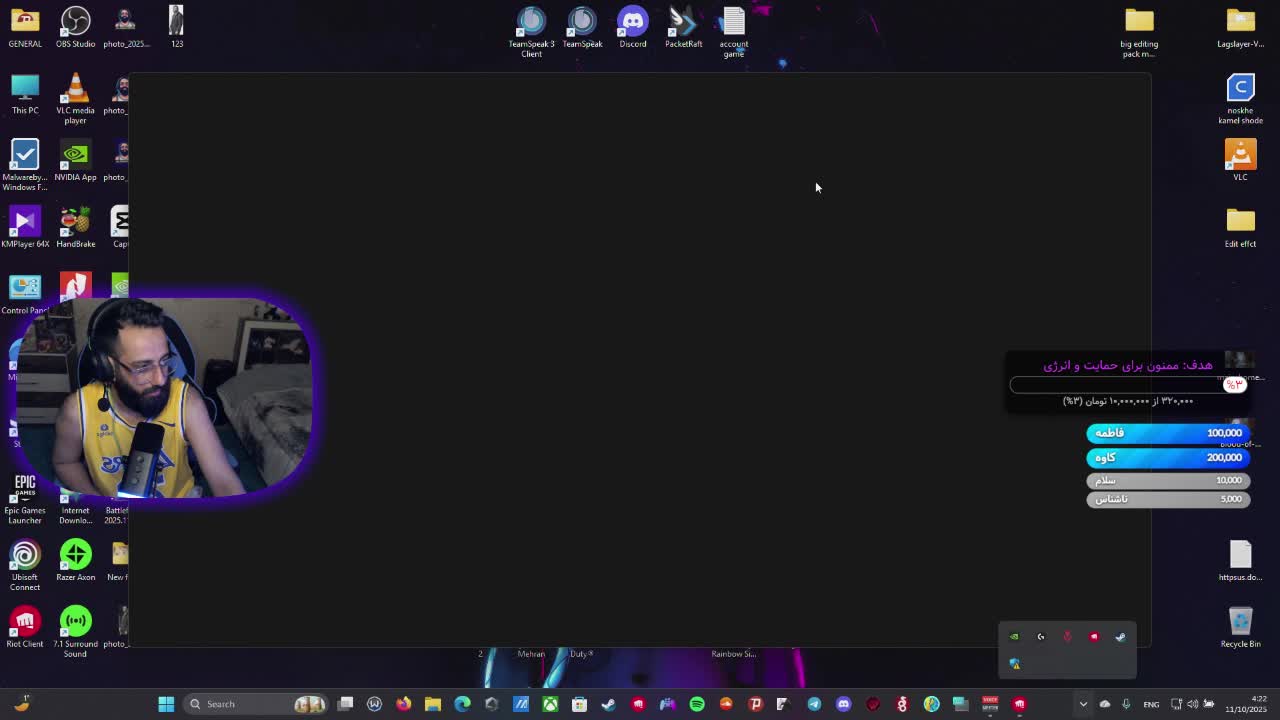Click the Steam icon in tray overflow
Image resolution: width=1280 pixels, height=720 pixels.
tap(1120, 637)
